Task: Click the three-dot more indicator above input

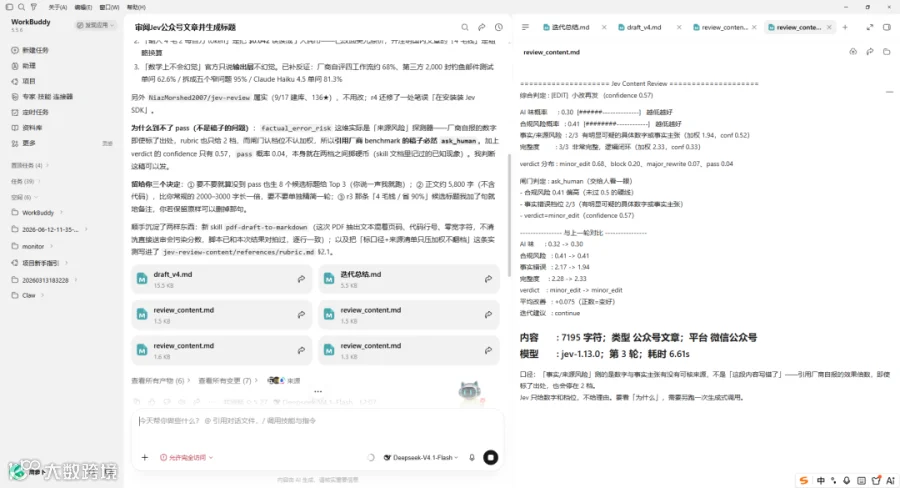Action: pyautogui.click(x=318, y=392)
